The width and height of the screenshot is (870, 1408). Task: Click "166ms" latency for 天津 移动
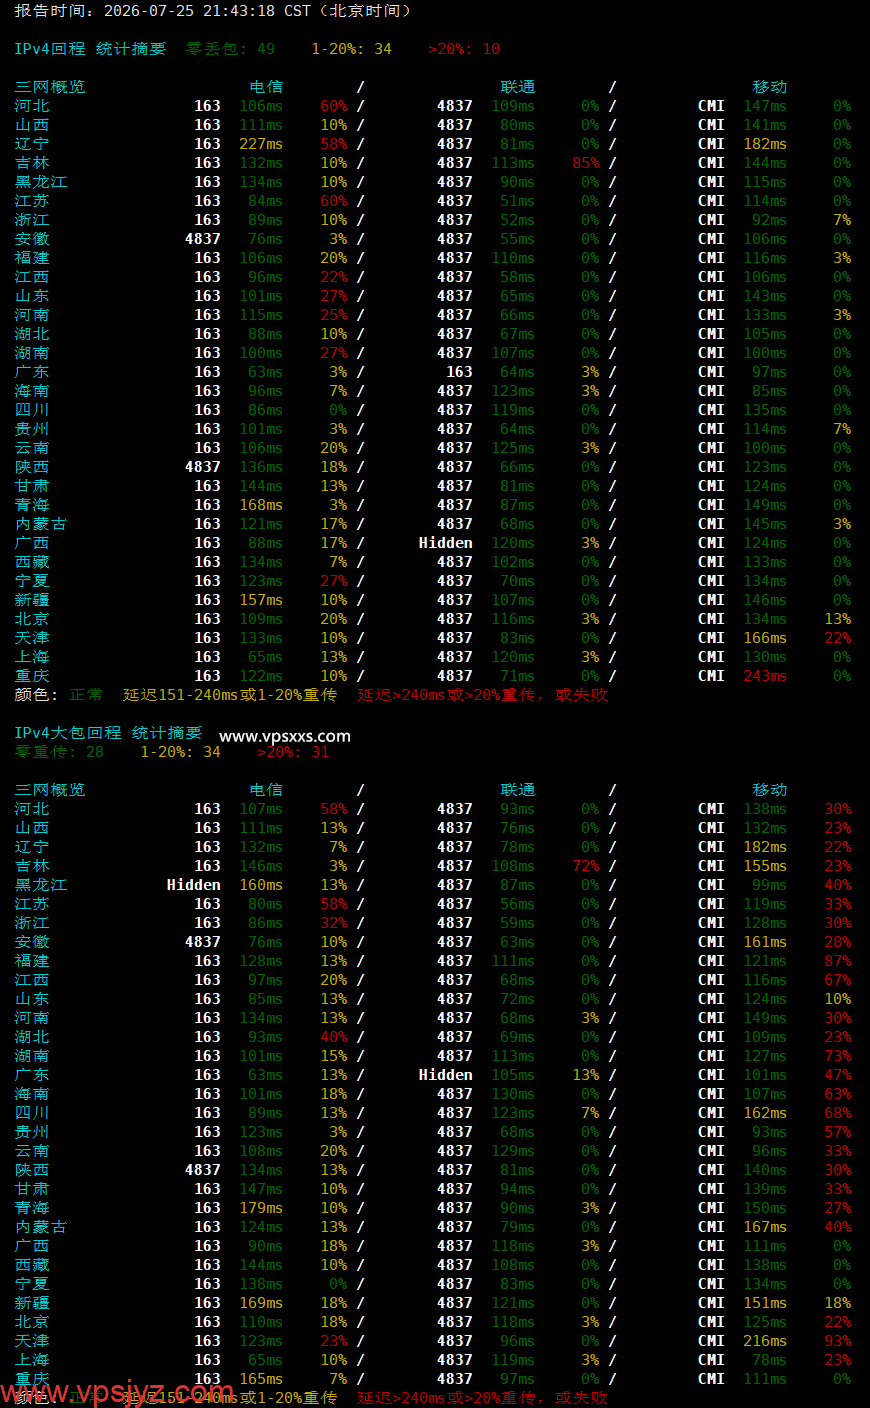765,638
